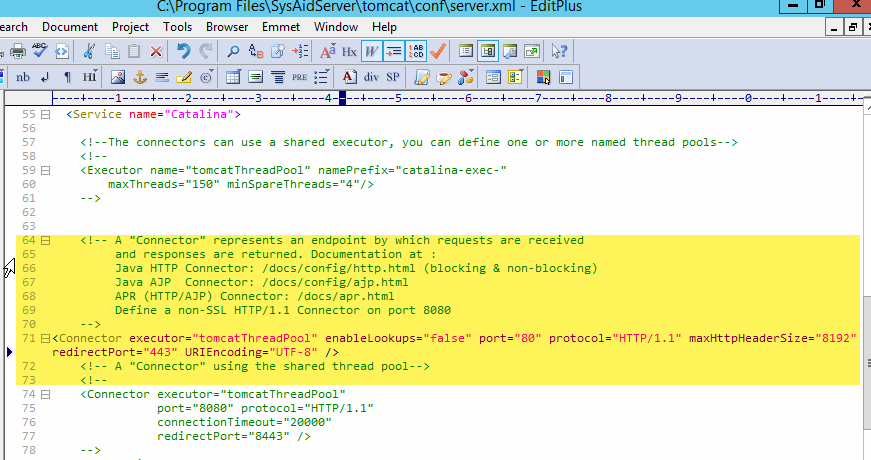Toggle the highlighted document window toolbar button
871x460 pixels.
(488, 51)
